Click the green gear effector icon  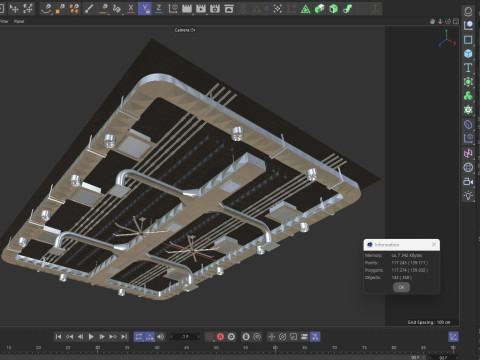(x=468, y=110)
